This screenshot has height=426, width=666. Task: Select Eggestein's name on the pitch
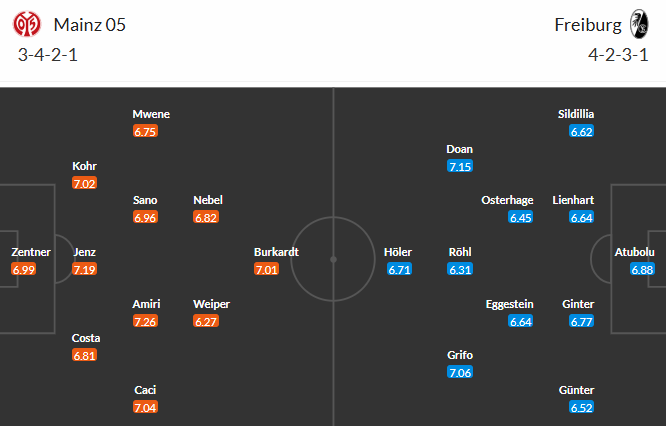click(x=510, y=304)
